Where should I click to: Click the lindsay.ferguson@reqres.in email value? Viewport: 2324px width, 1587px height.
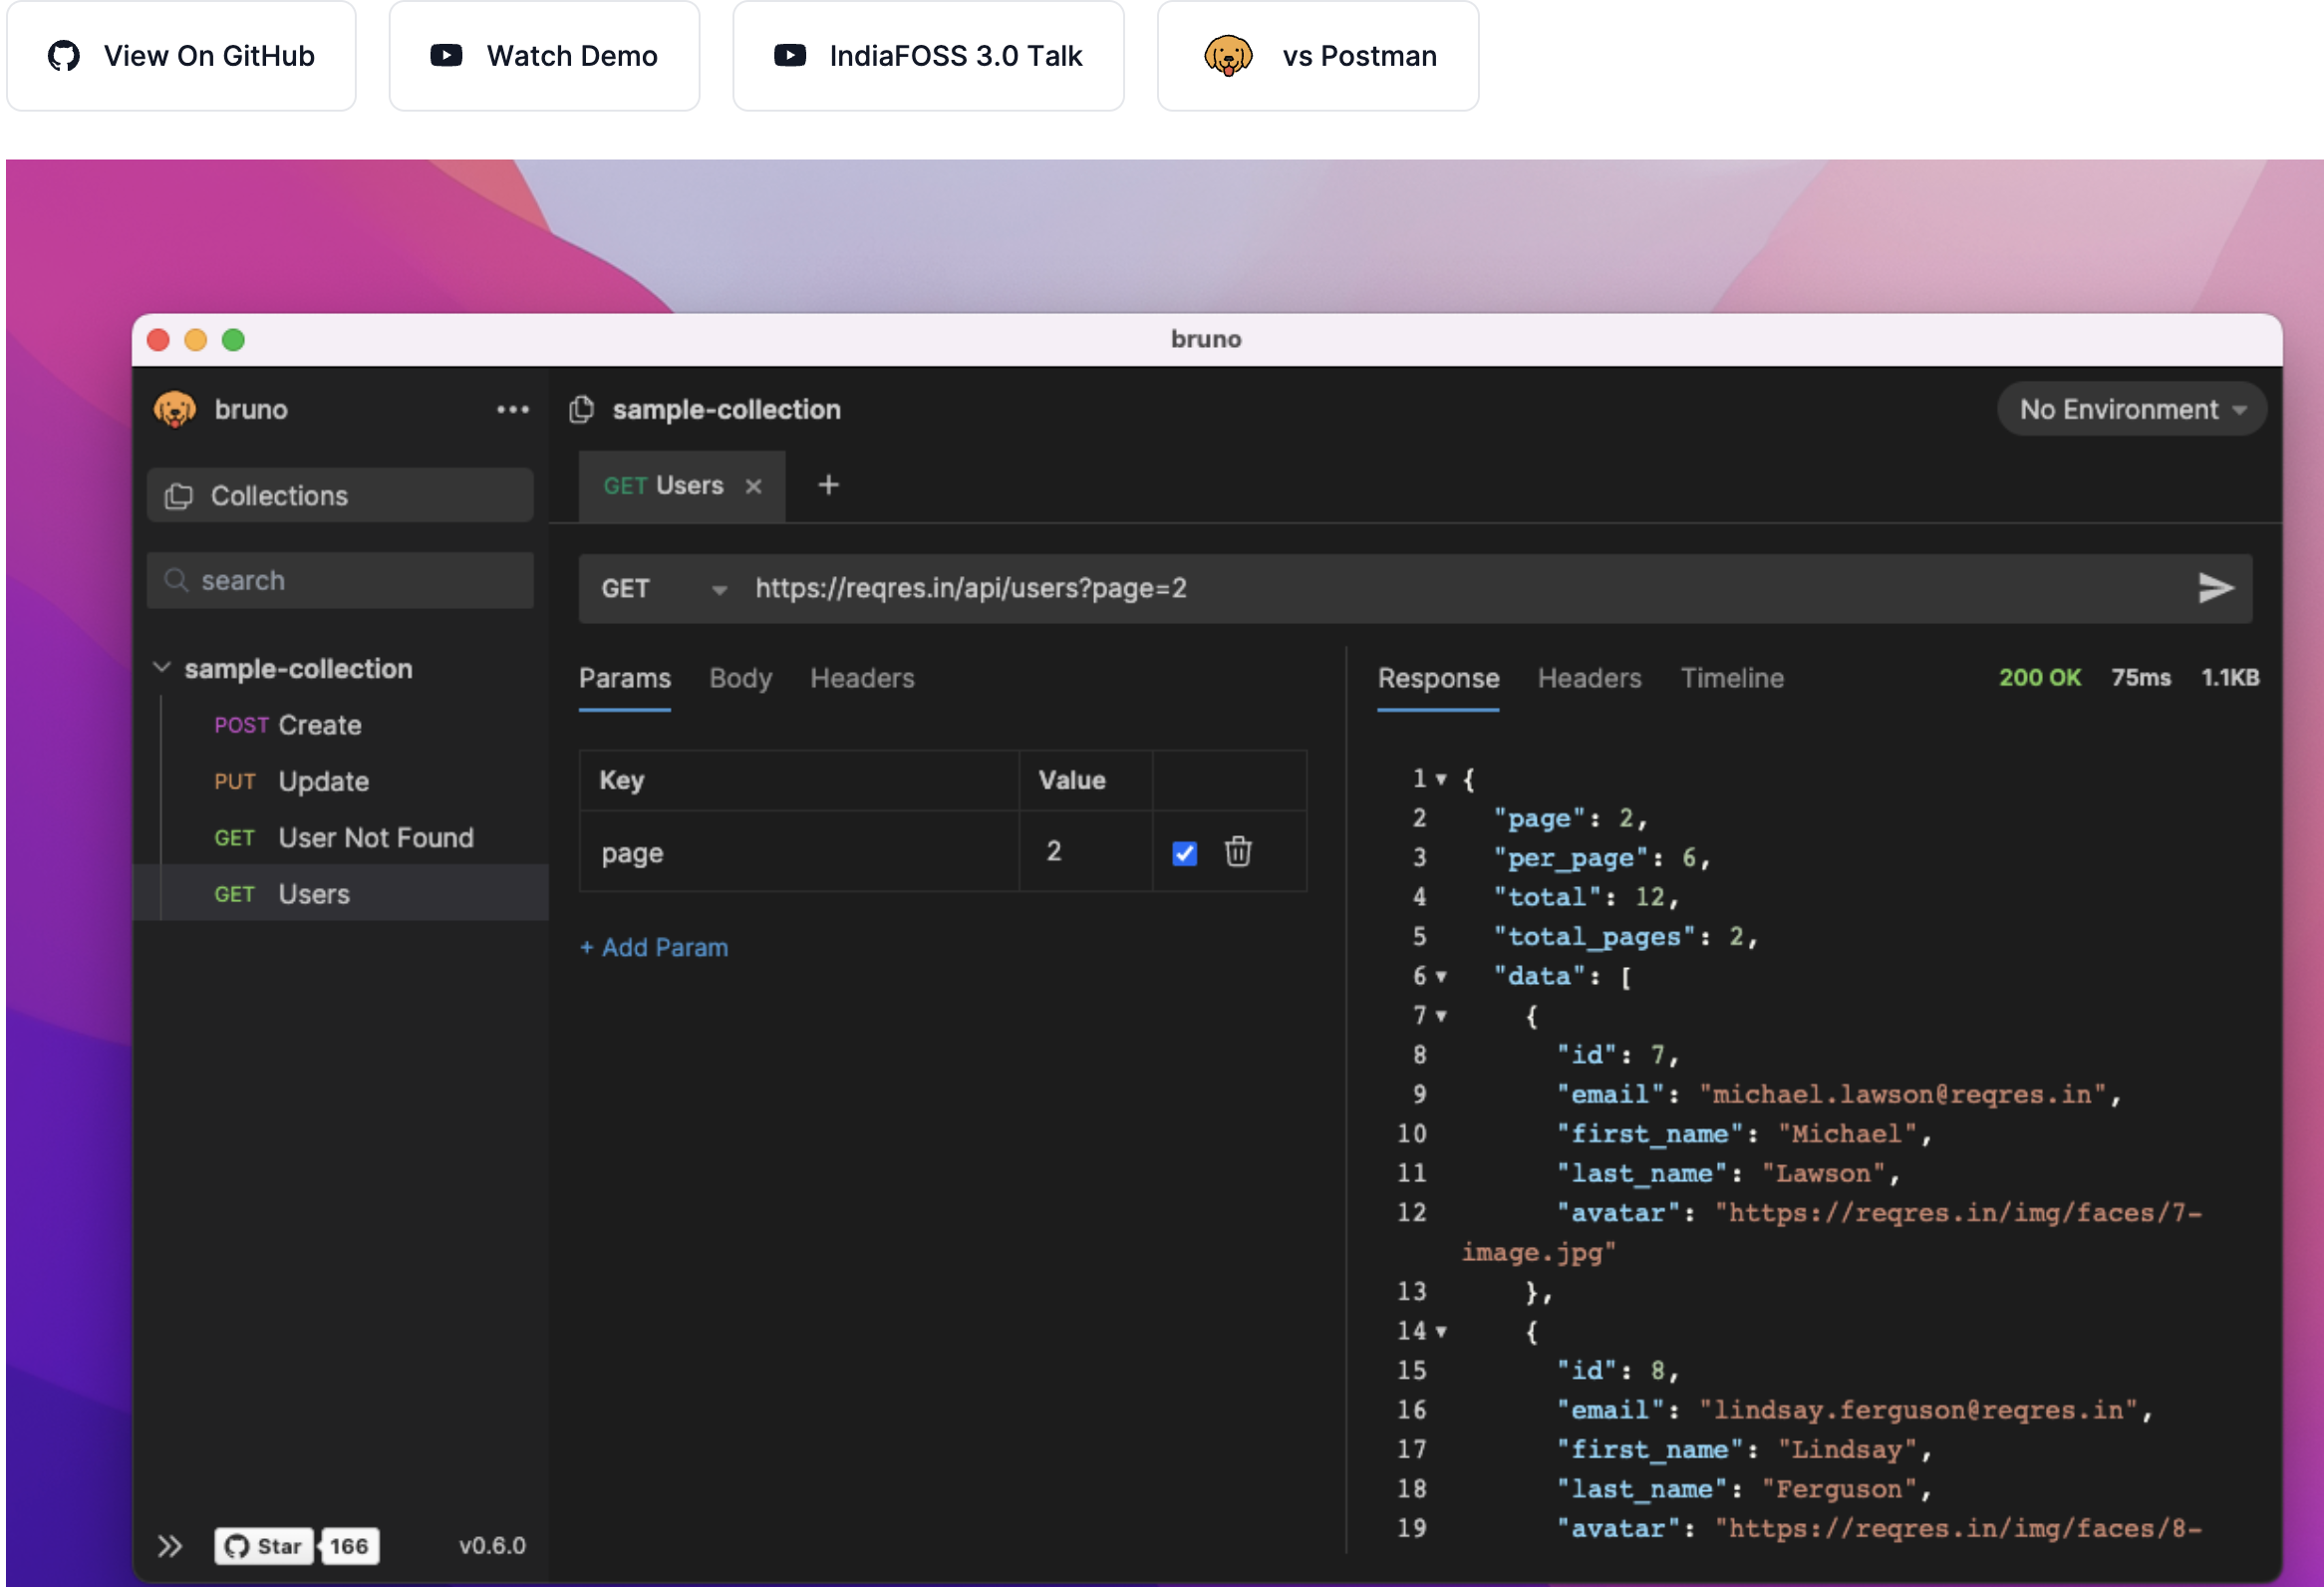pyautogui.click(x=1918, y=1410)
